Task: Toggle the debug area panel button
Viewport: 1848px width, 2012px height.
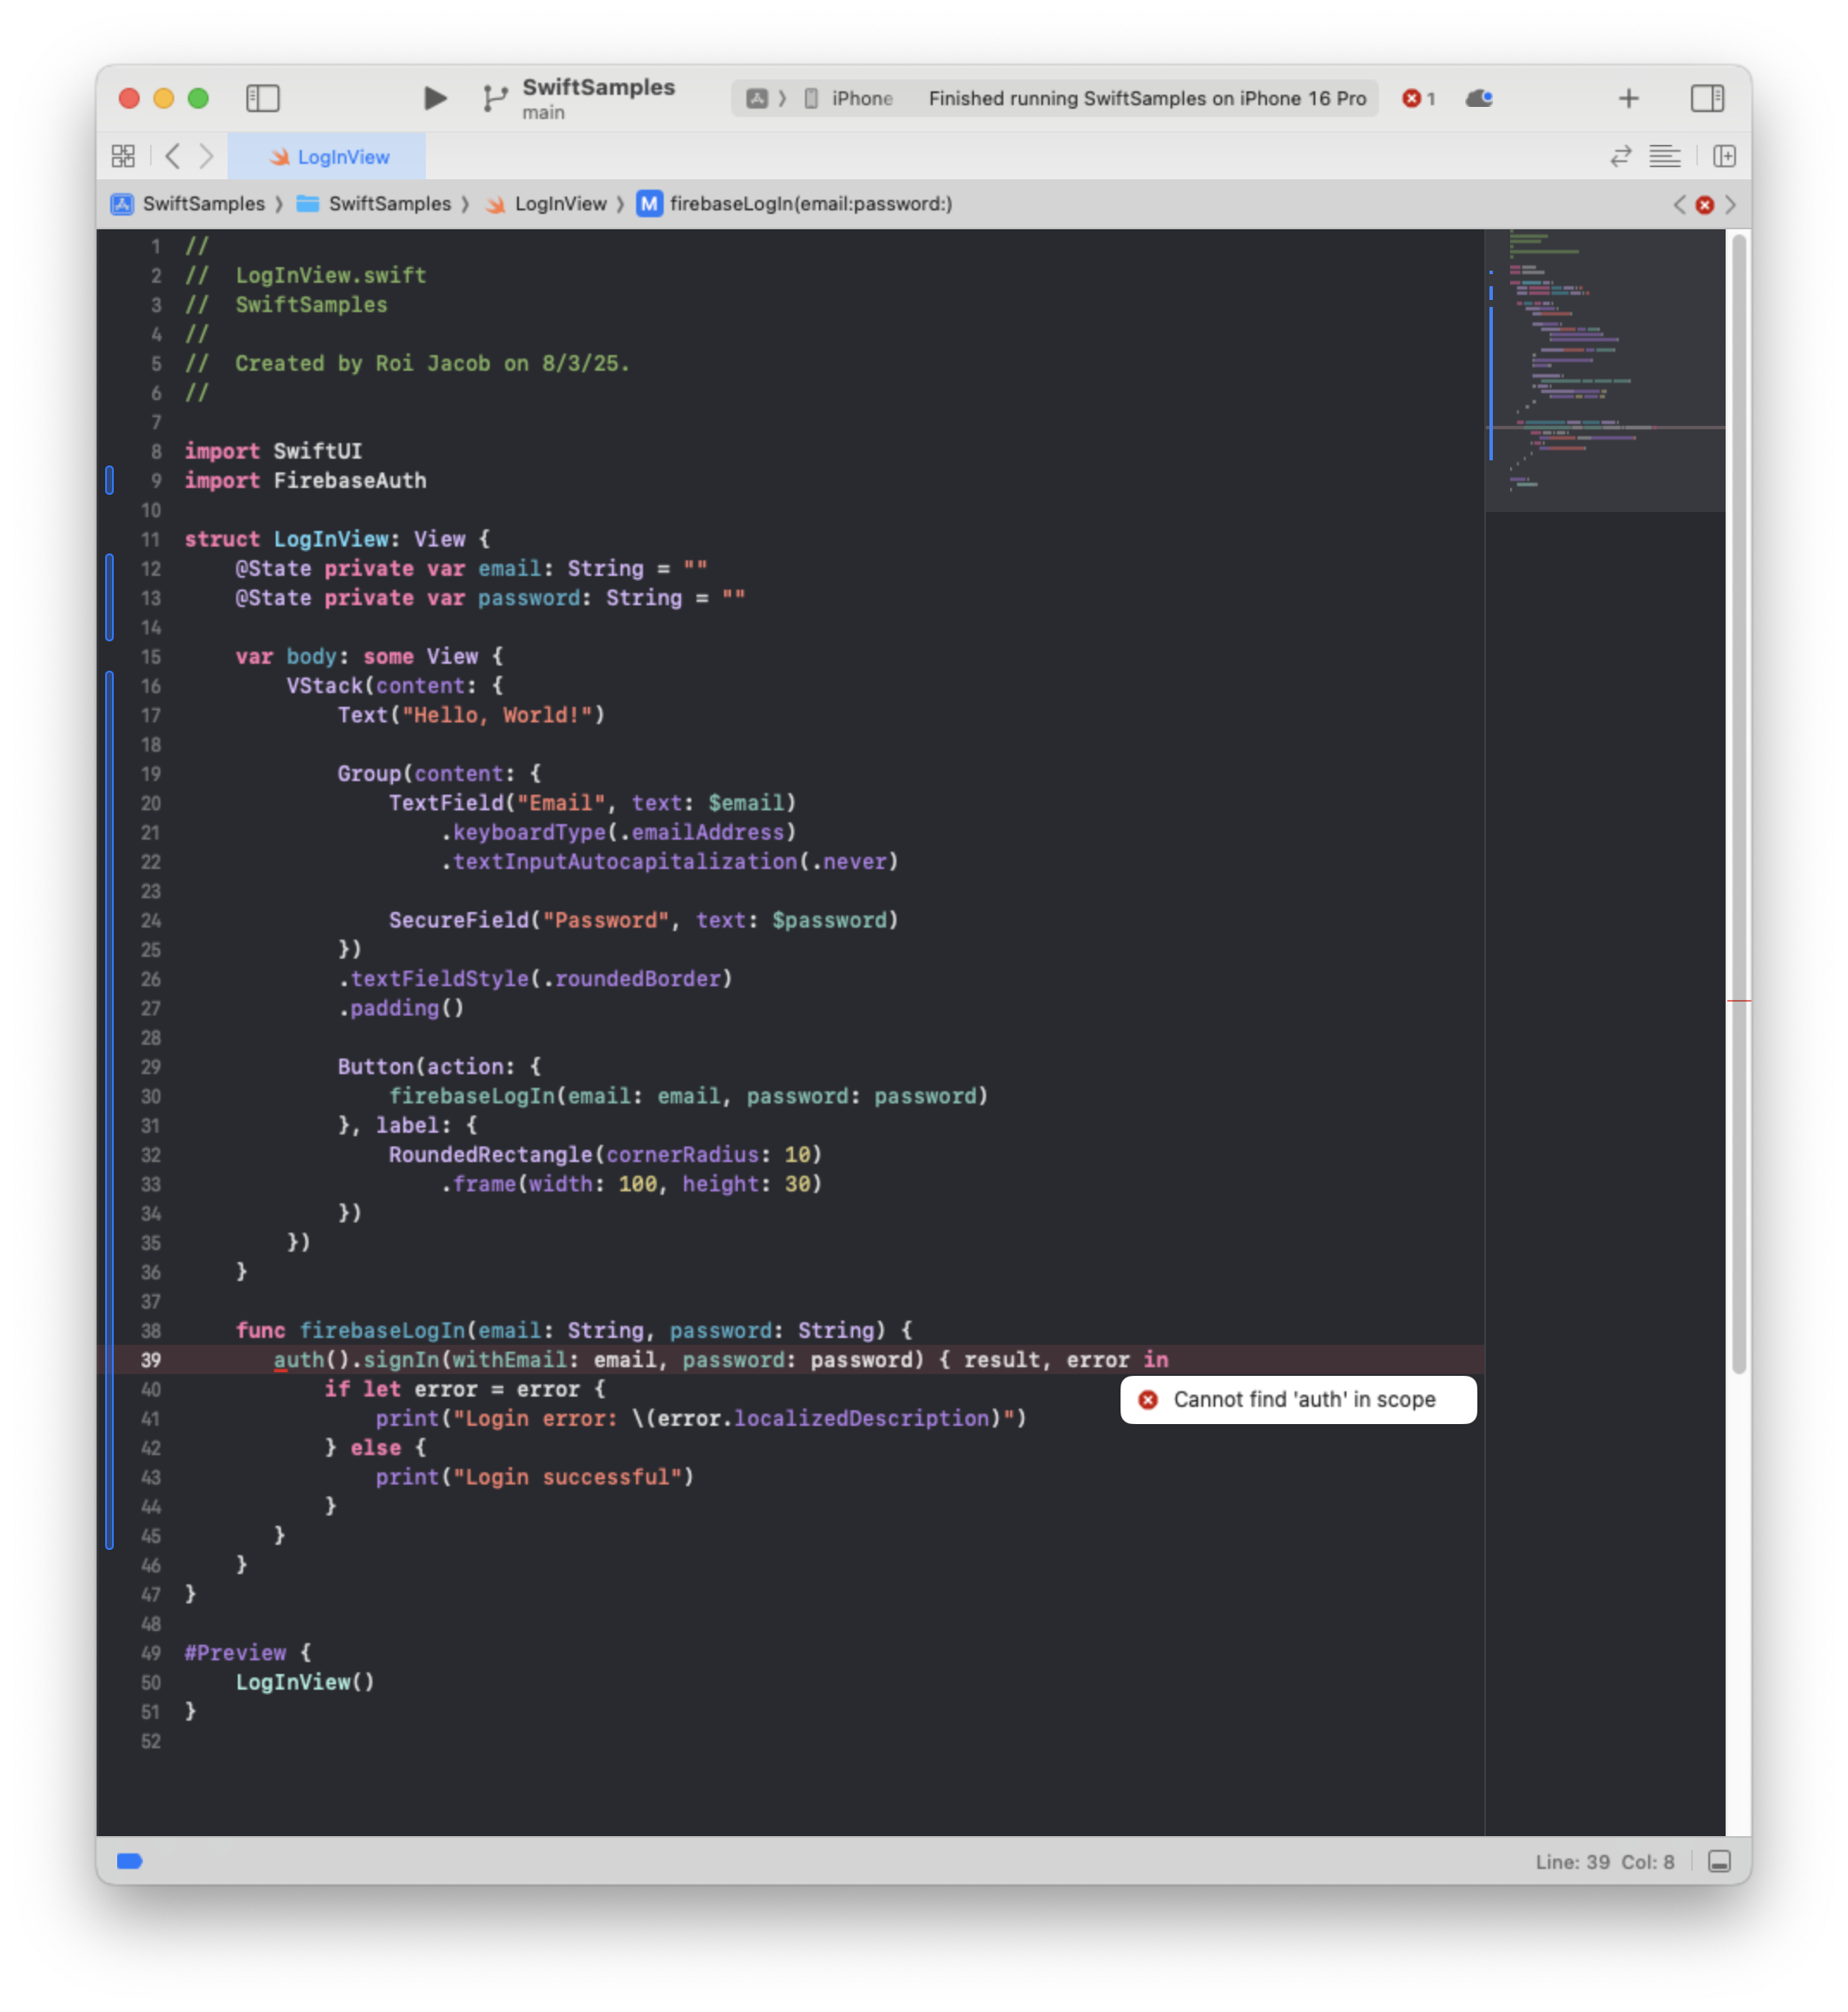Action: (x=1719, y=1861)
